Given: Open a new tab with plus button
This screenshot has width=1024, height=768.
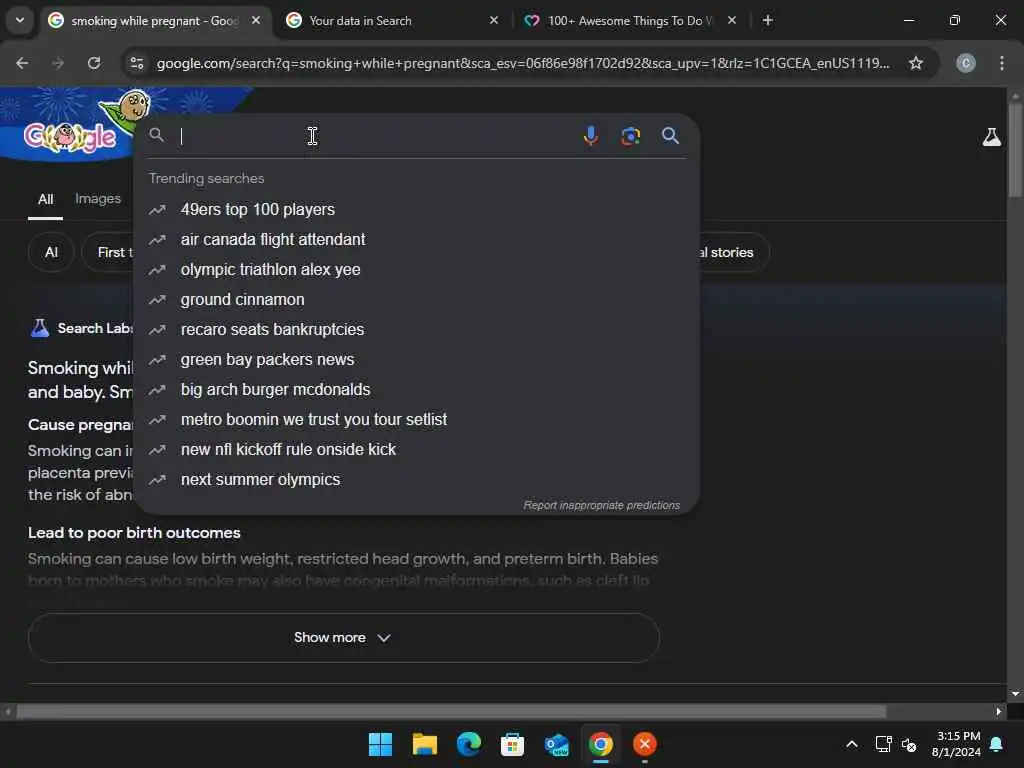Looking at the screenshot, I should point(768,20).
